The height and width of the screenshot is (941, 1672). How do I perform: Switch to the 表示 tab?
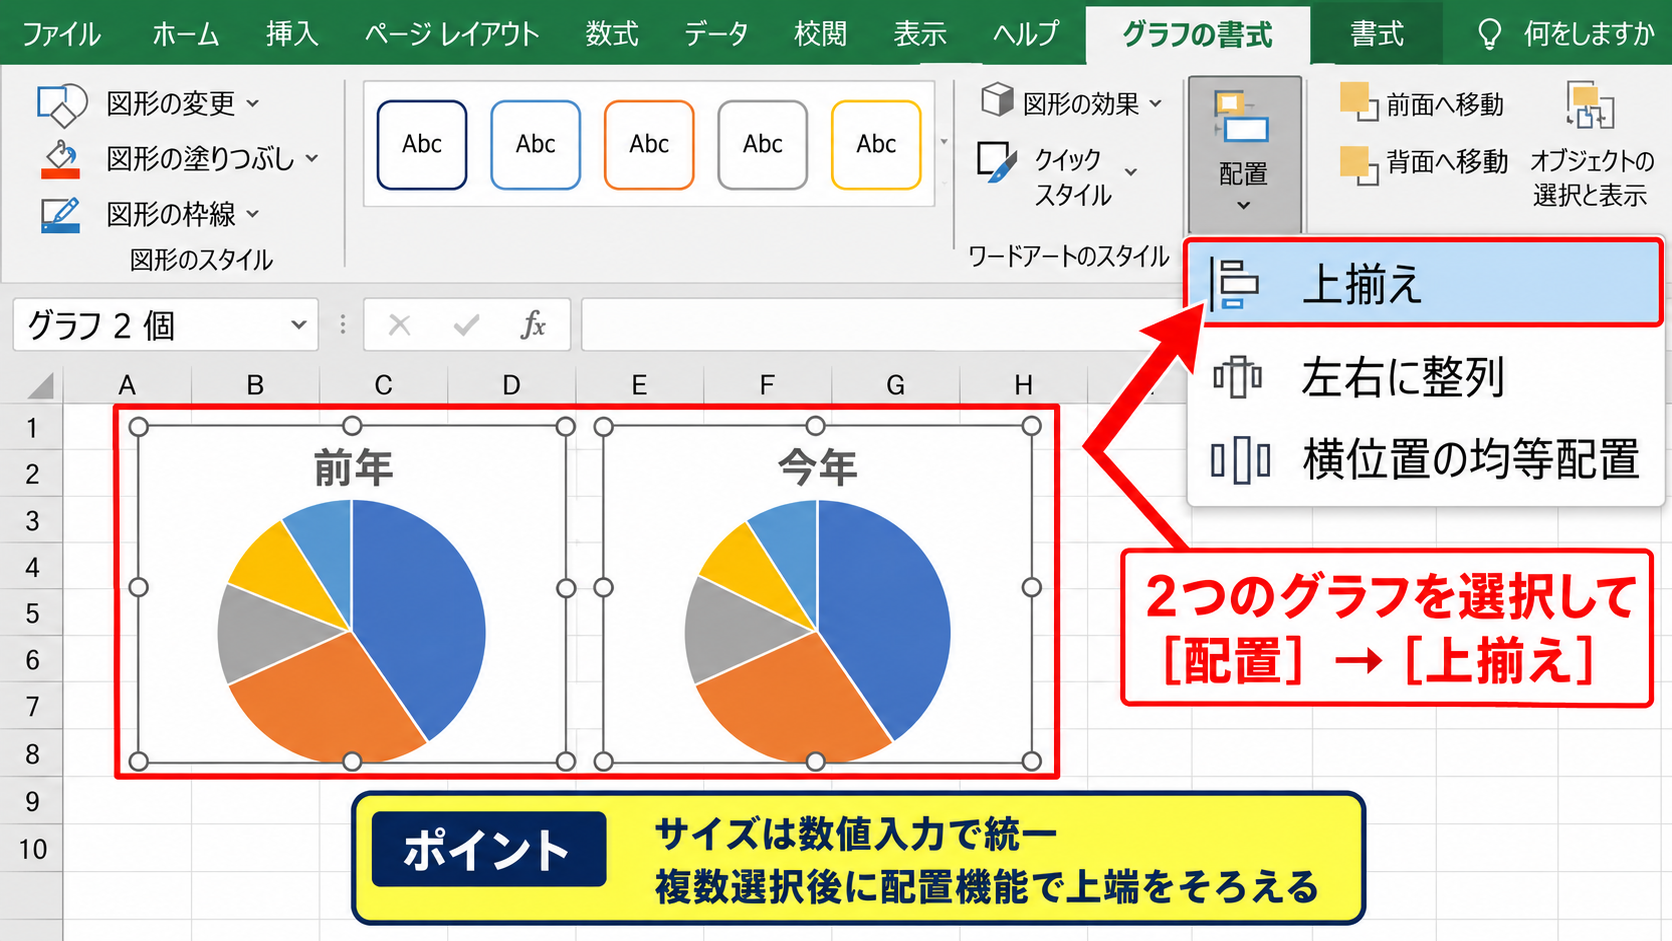point(920,34)
